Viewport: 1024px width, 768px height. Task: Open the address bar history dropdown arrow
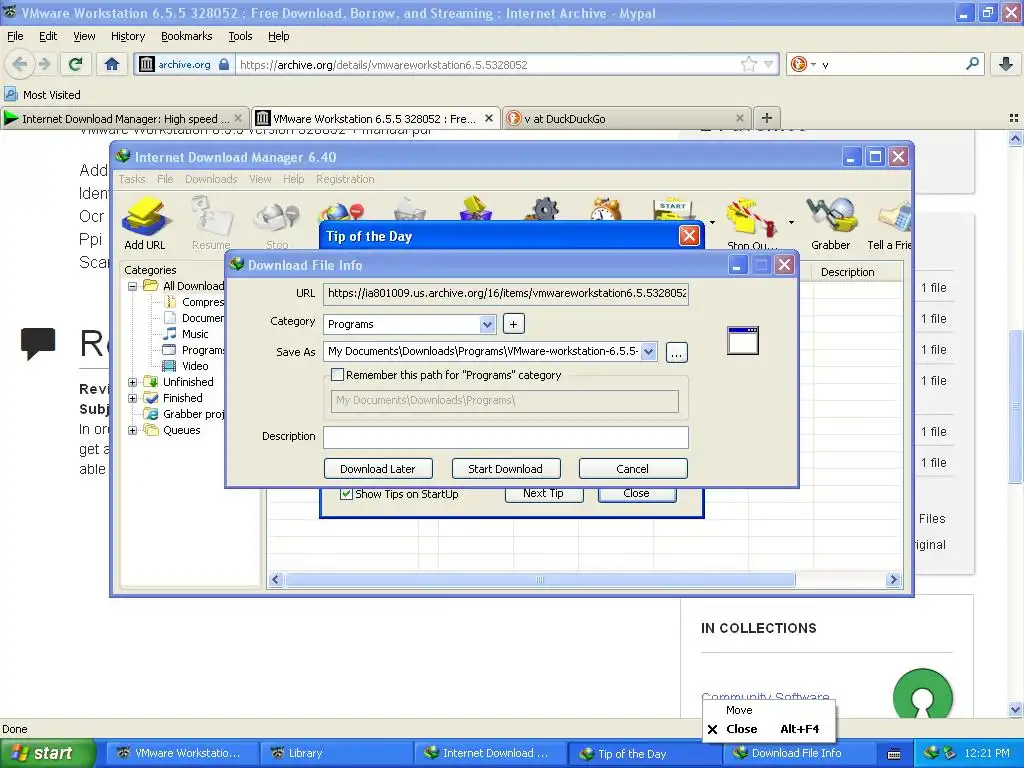coord(769,64)
